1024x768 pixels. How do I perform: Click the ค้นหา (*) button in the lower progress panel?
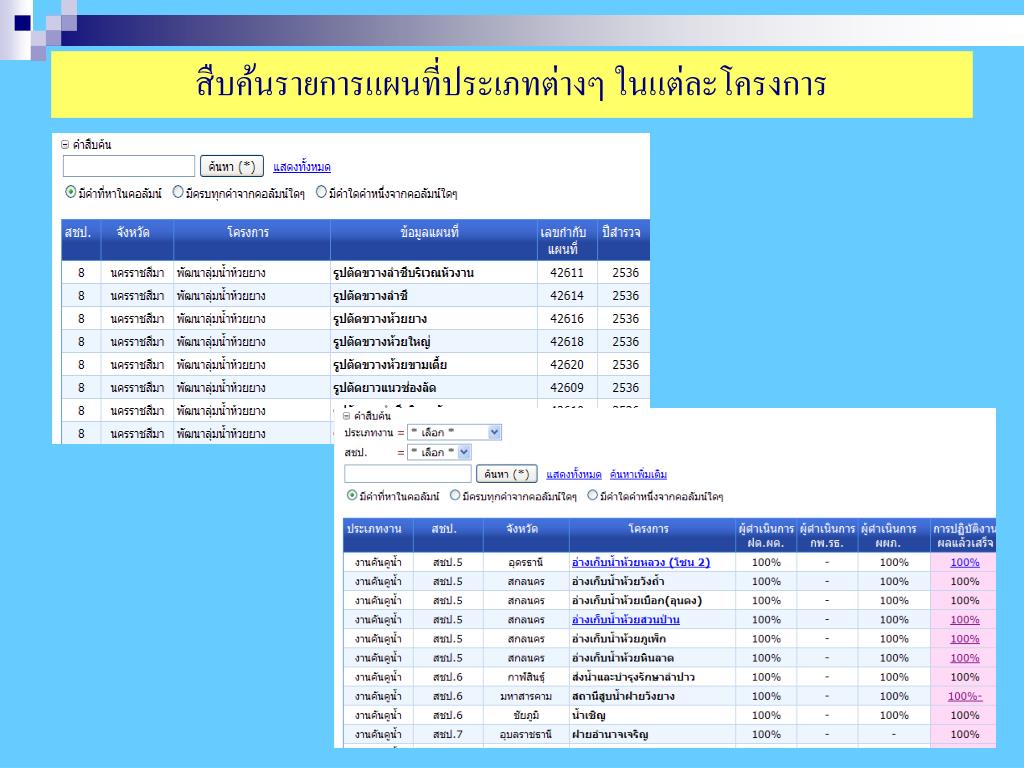click(x=507, y=474)
